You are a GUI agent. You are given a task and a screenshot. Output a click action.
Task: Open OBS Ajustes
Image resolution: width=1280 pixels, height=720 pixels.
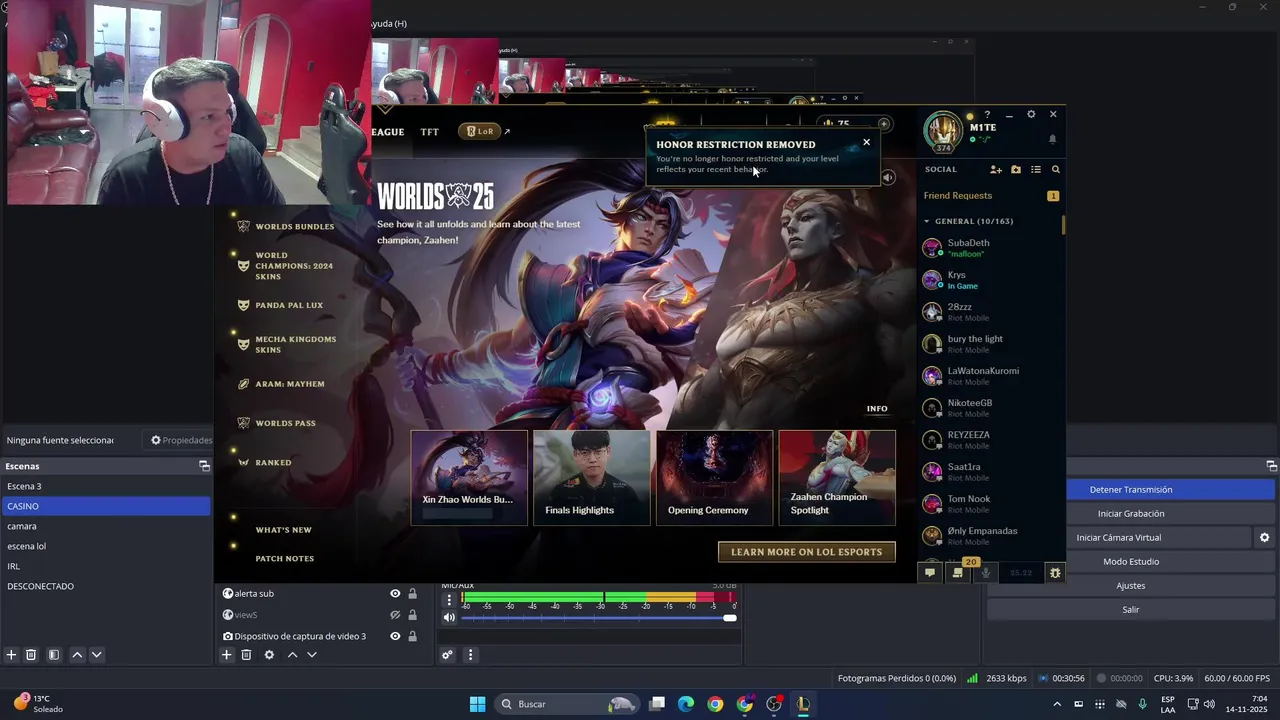coord(1131,586)
